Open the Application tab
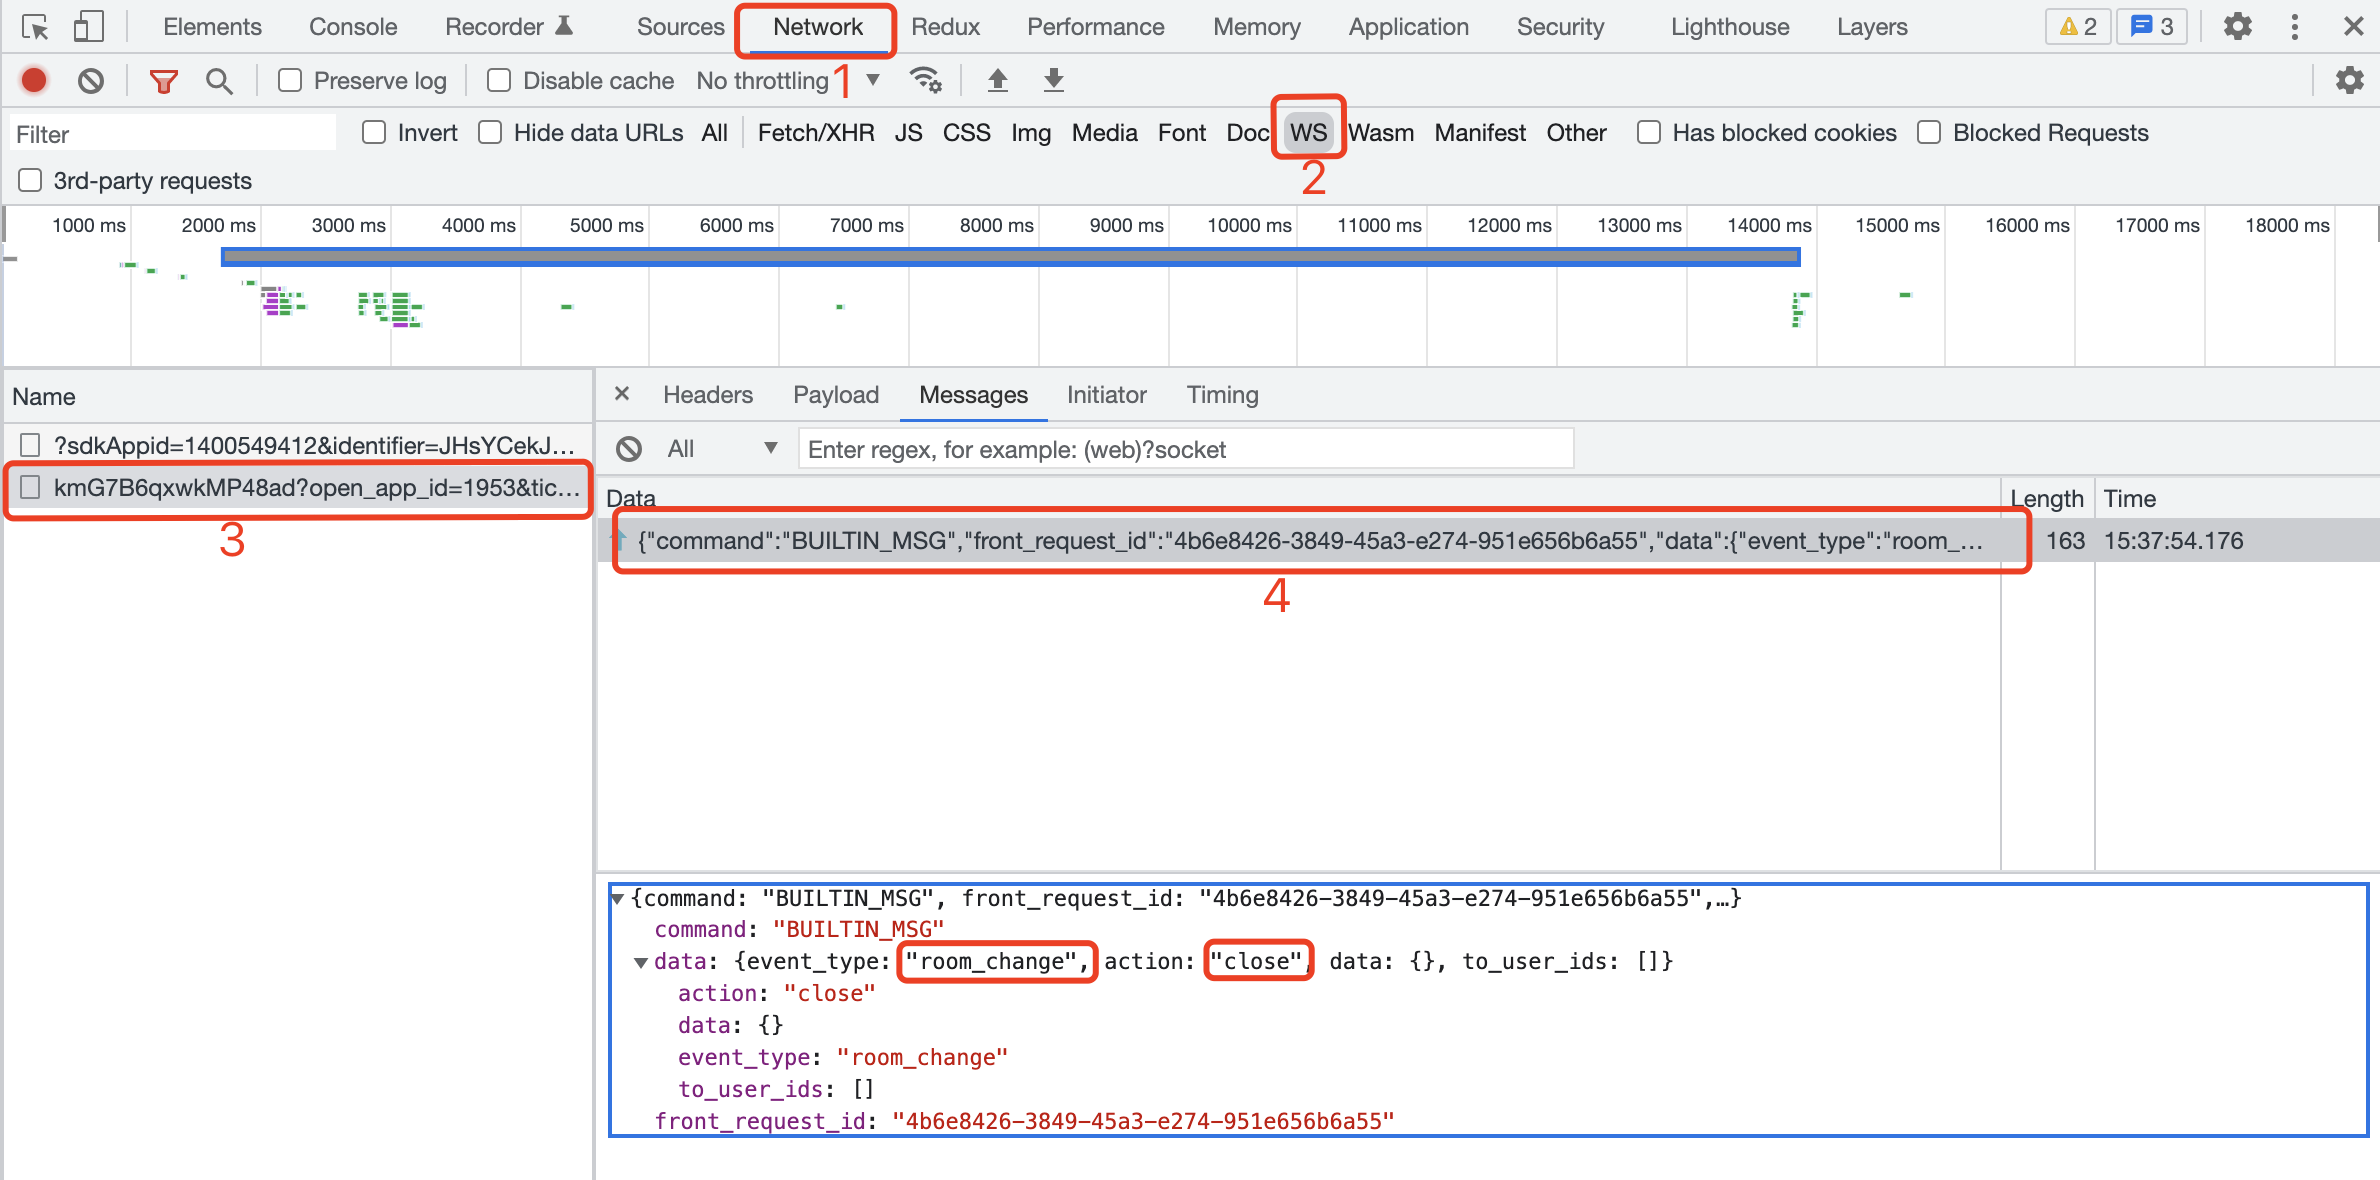This screenshot has width=2380, height=1180. pos(1408,27)
